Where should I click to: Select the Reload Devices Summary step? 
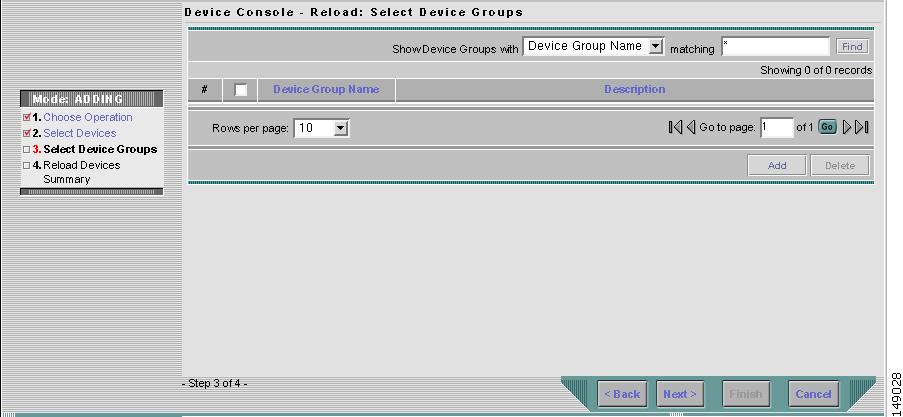tap(82, 172)
